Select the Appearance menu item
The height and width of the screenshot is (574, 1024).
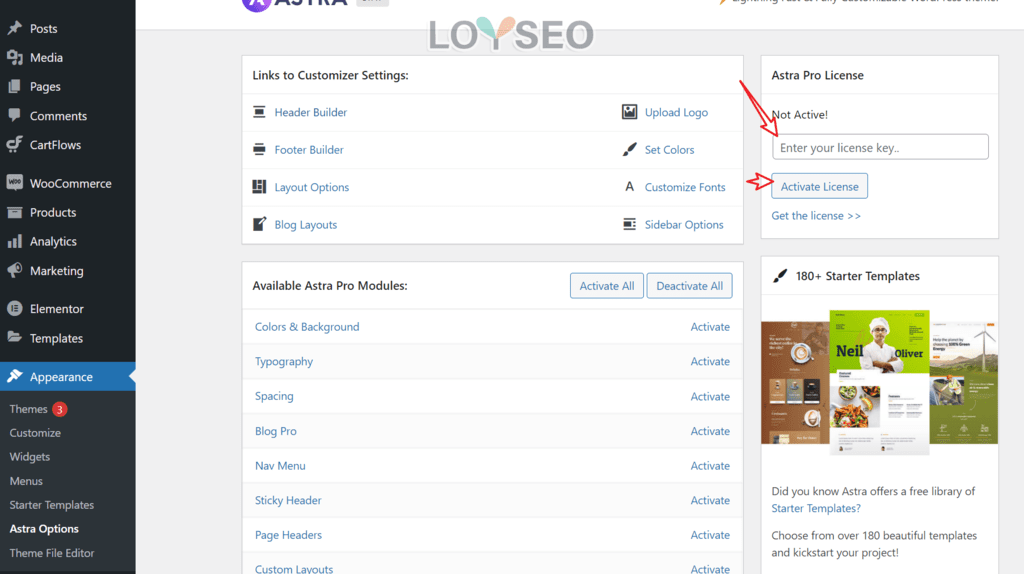point(68,376)
